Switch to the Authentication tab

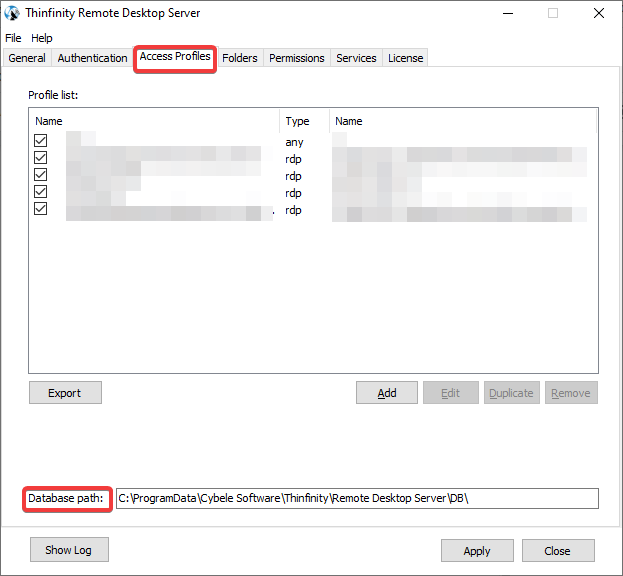92,58
